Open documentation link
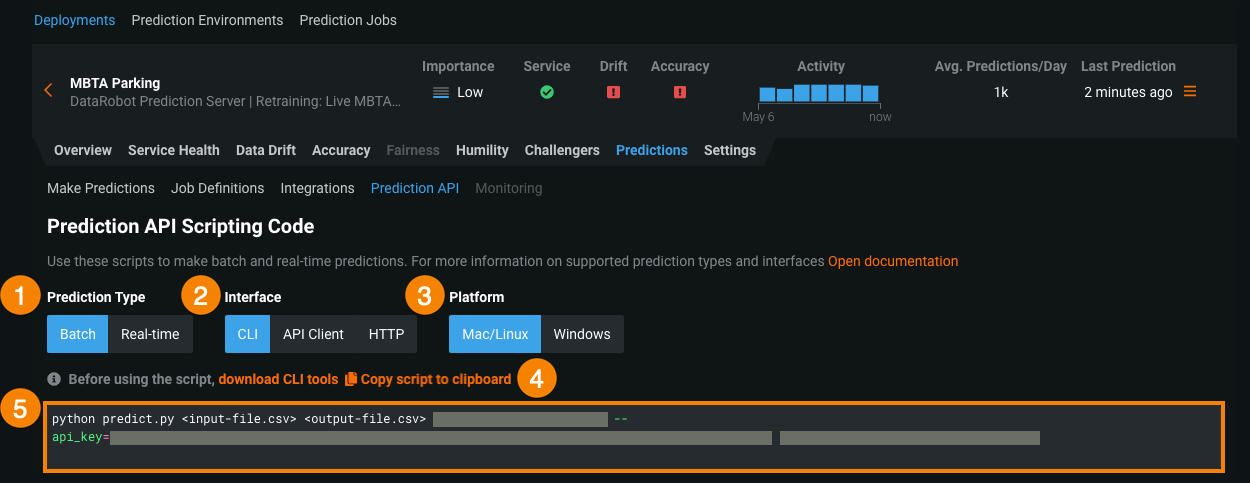 coord(892,261)
